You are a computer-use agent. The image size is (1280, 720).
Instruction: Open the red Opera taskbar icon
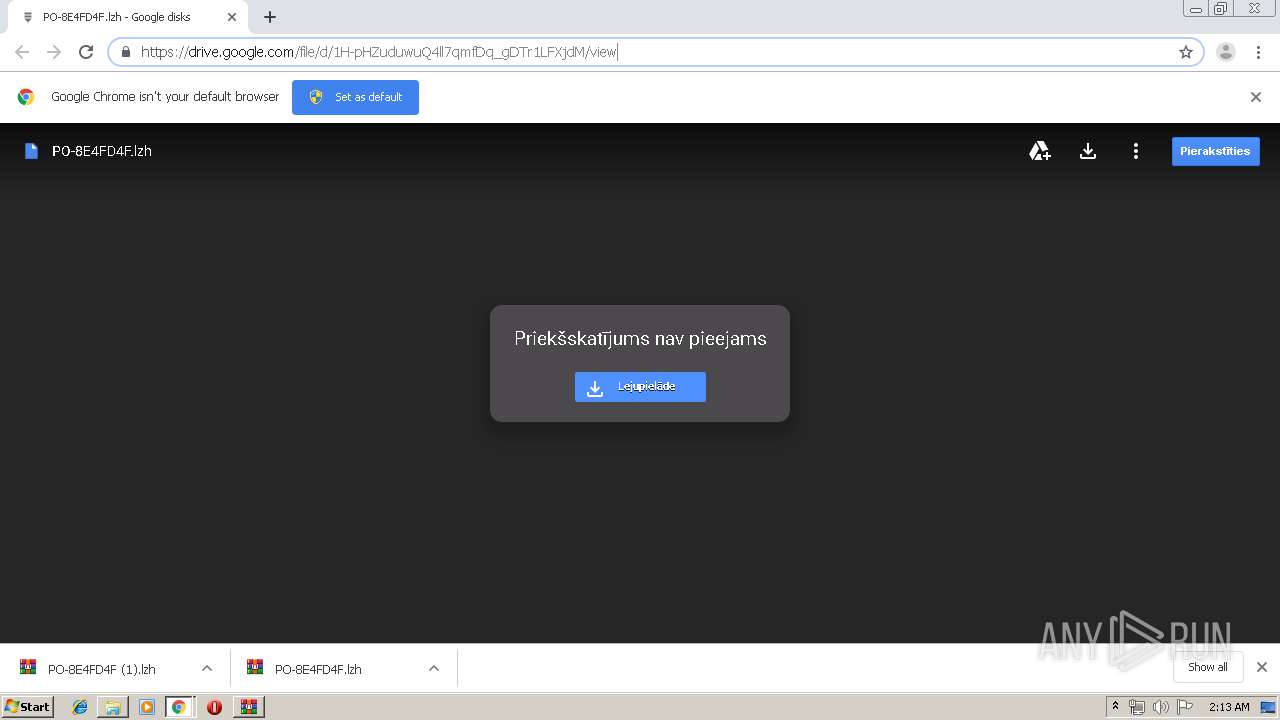(214, 707)
